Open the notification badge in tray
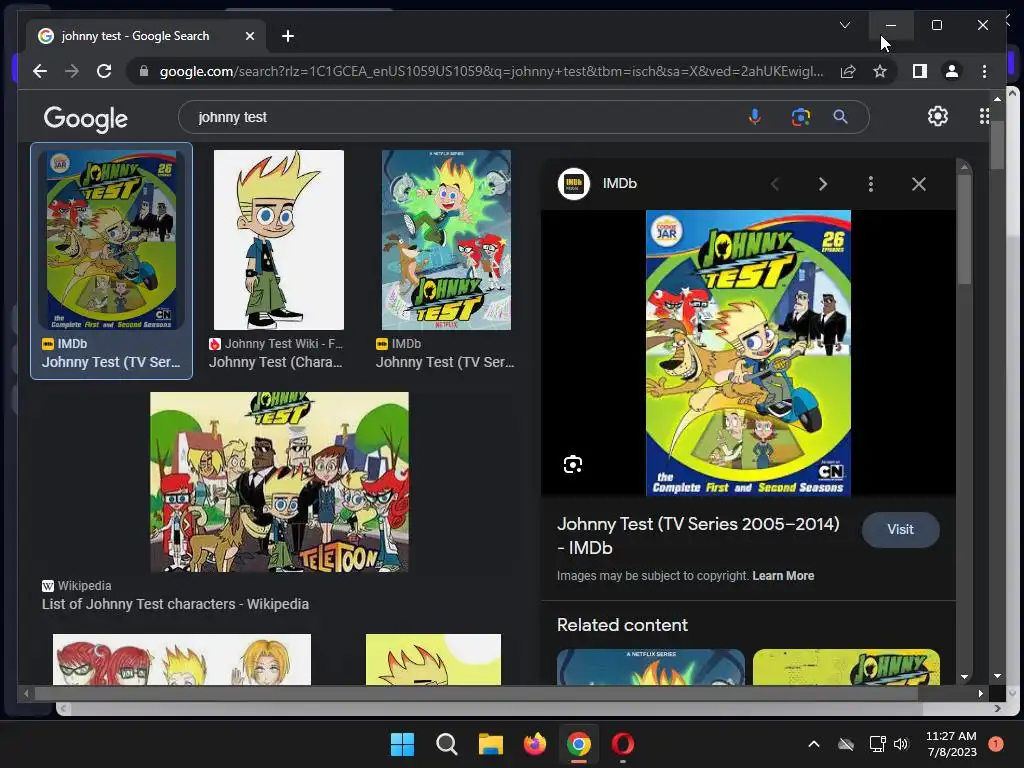1024x768 pixels. (996, 744)
